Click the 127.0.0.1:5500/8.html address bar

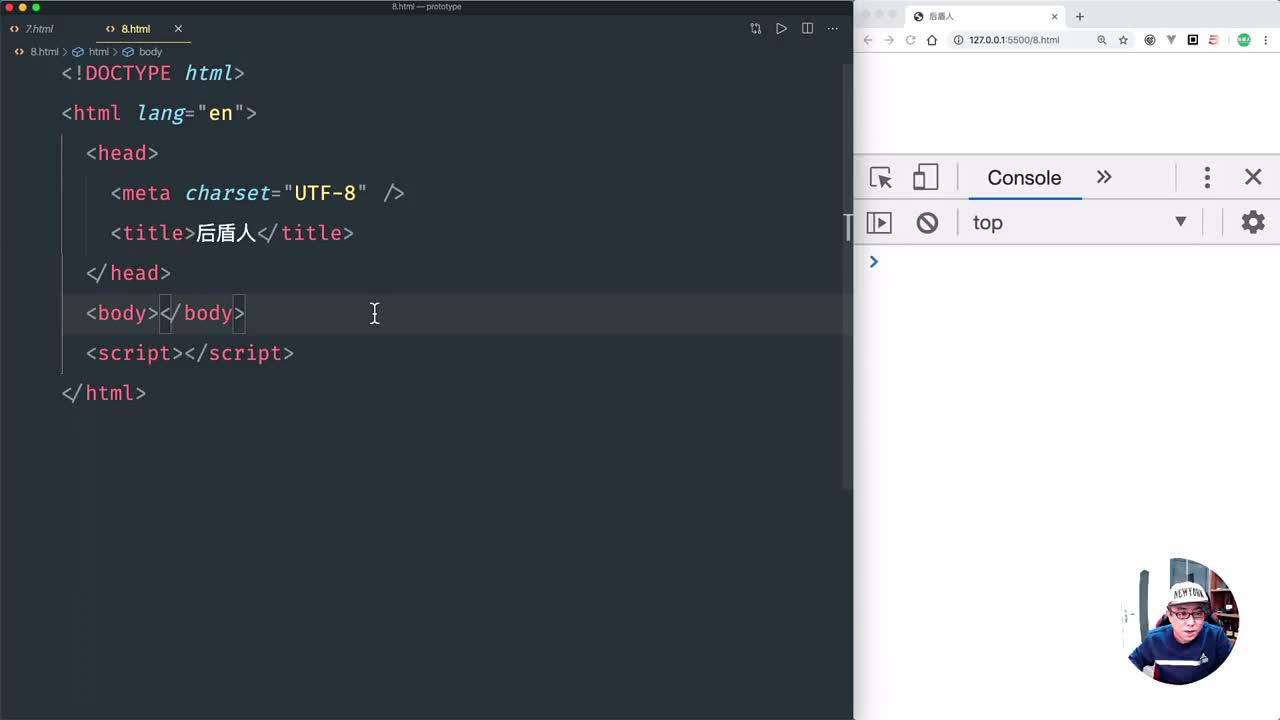point(1014,40)
